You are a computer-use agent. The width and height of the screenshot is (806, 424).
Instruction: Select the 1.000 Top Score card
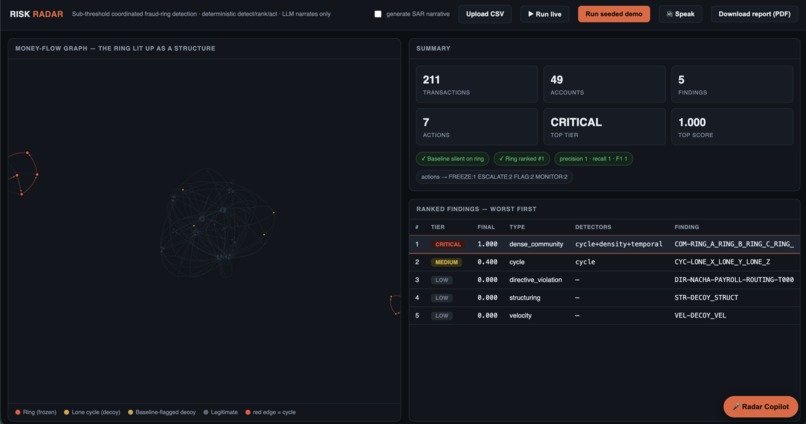coord(732,127)
